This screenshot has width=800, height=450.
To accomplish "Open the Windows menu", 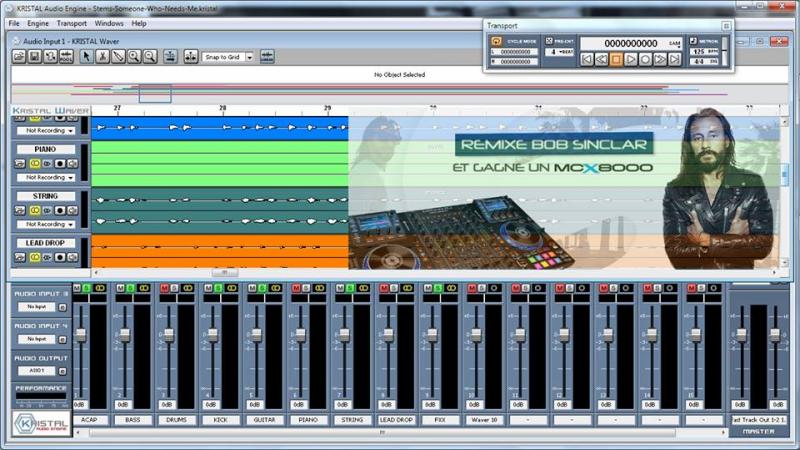I will click(x=109, y=23).
